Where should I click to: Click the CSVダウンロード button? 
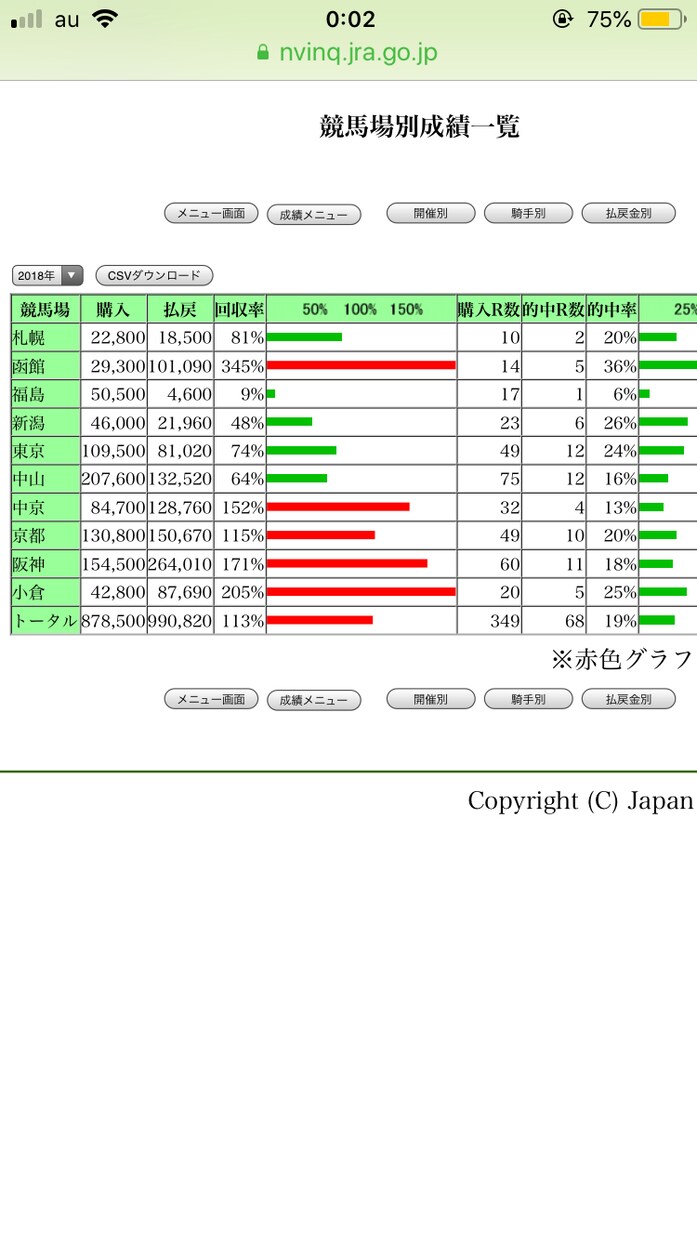click(x=154, y=275)
